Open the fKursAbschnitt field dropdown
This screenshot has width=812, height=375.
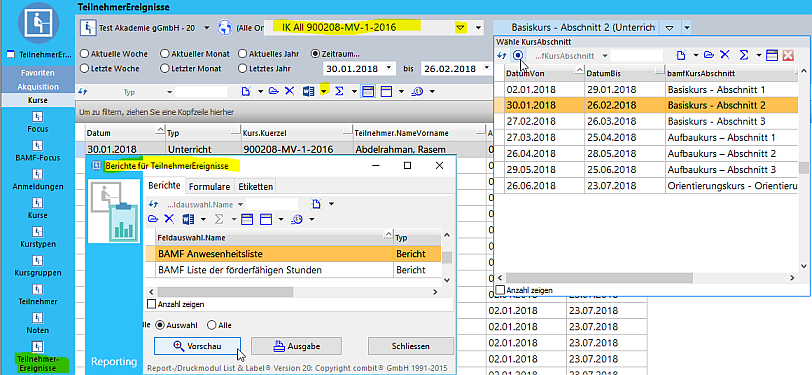click(x=604, y=55)
